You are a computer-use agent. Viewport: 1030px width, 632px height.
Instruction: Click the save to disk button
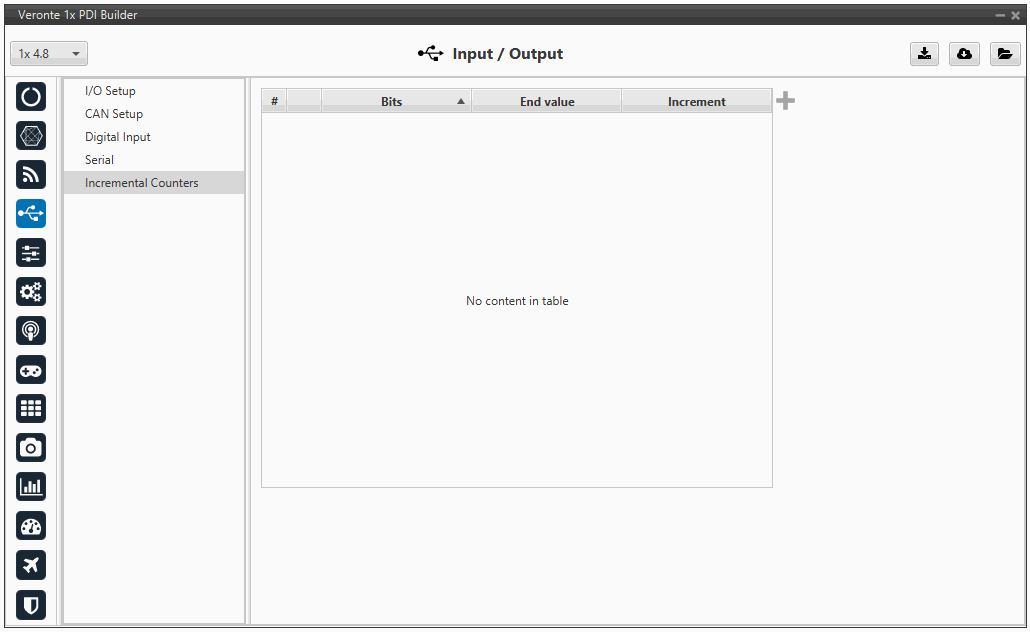pyautogui.click(x=925, y=54)
